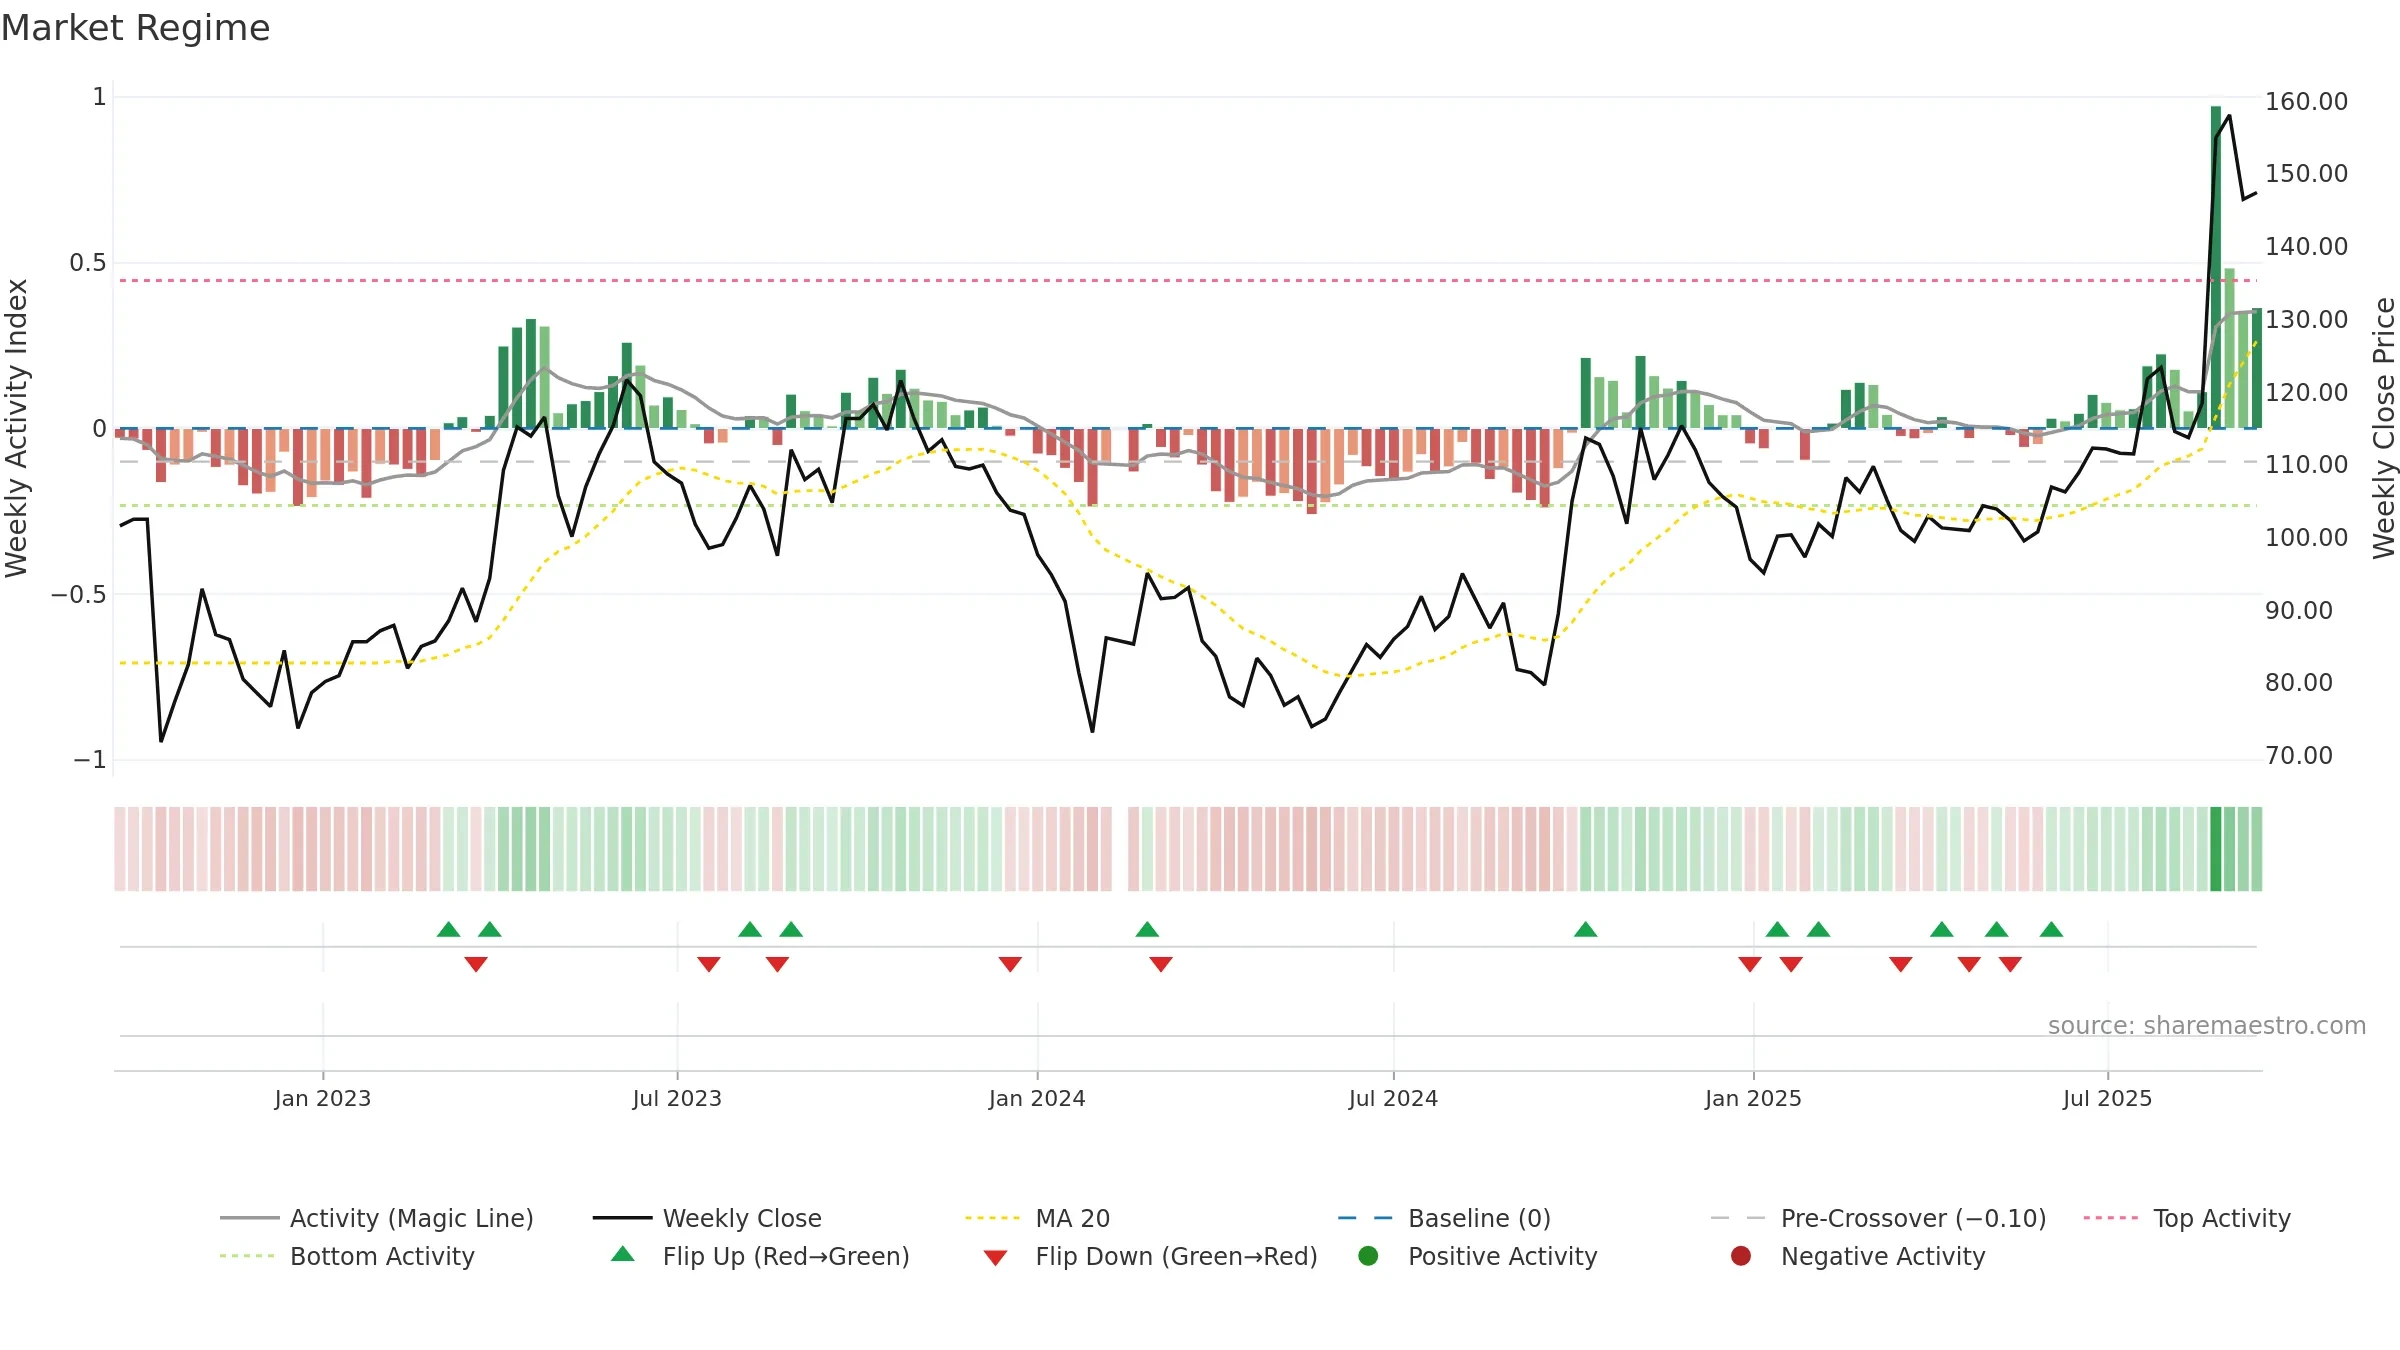Click the Jan 2024 x-axis label

(1037, 1099)
